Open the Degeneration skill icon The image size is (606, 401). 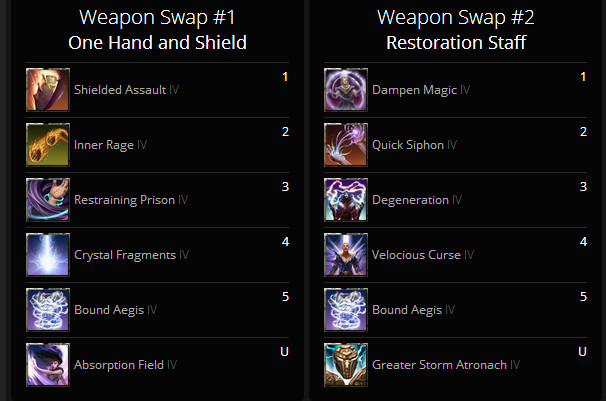point(346,200)
